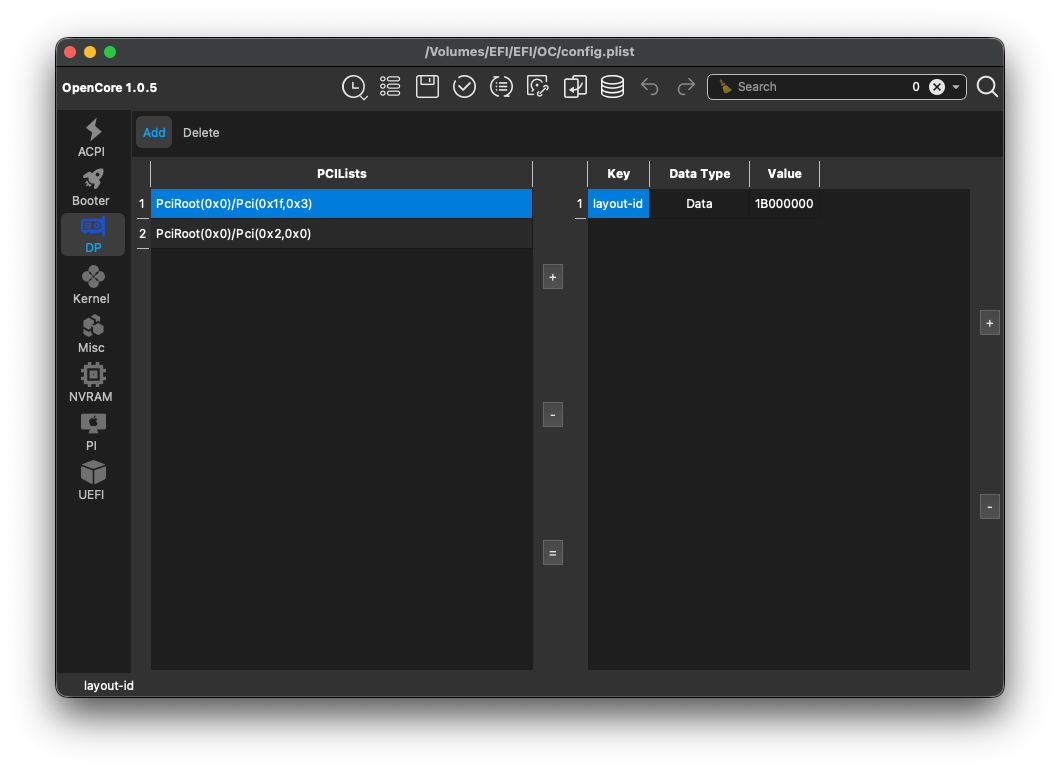Image resolution: width=1060 pixels, height=771 pixels.
Task: Expand the search options dropdown arrow
Action: coord(956,87)
